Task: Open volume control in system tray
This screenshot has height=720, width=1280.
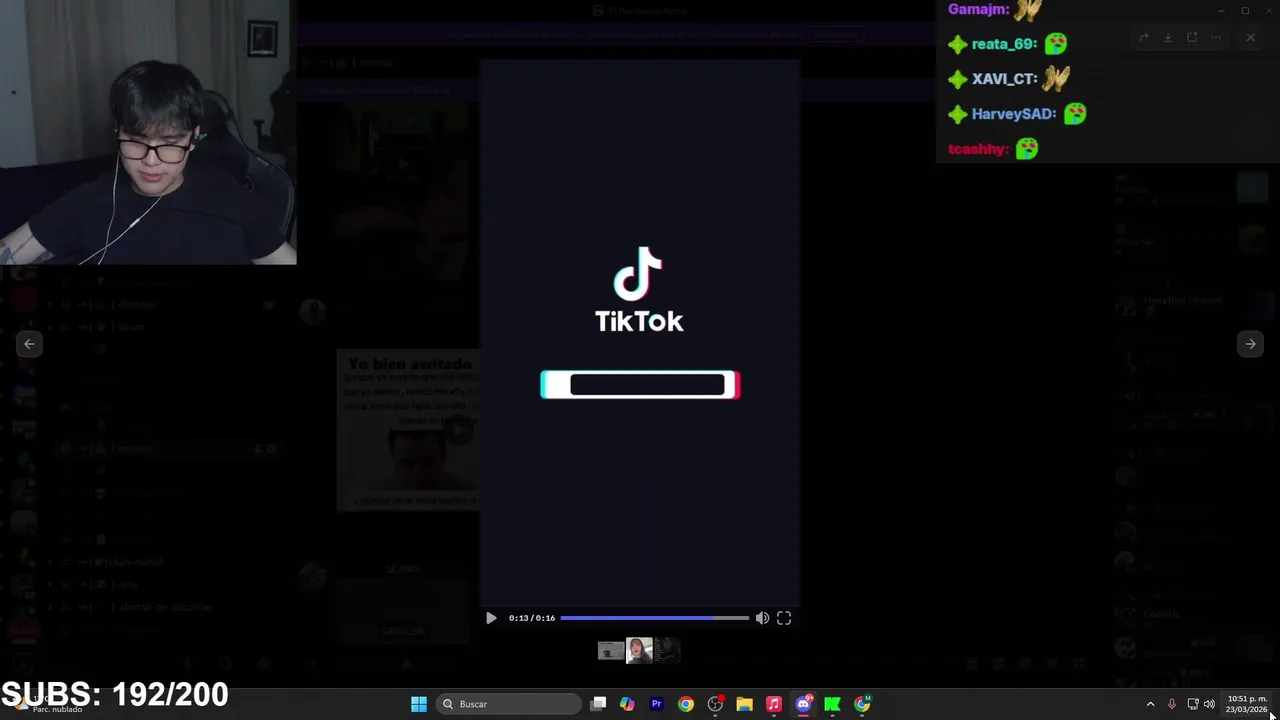Action: [1209, 704]
